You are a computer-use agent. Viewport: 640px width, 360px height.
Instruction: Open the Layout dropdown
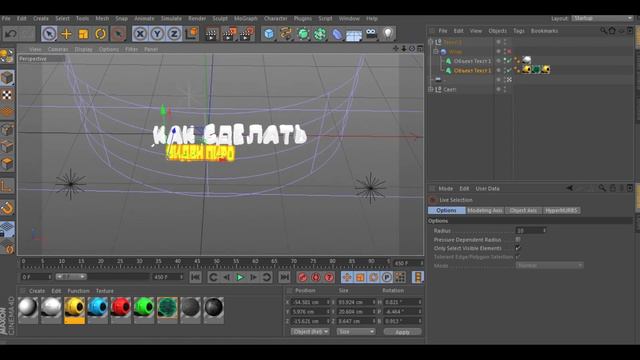[602, 18]
